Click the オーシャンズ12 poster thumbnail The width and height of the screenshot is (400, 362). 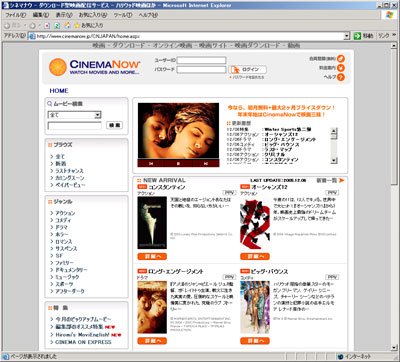(255, 223)
